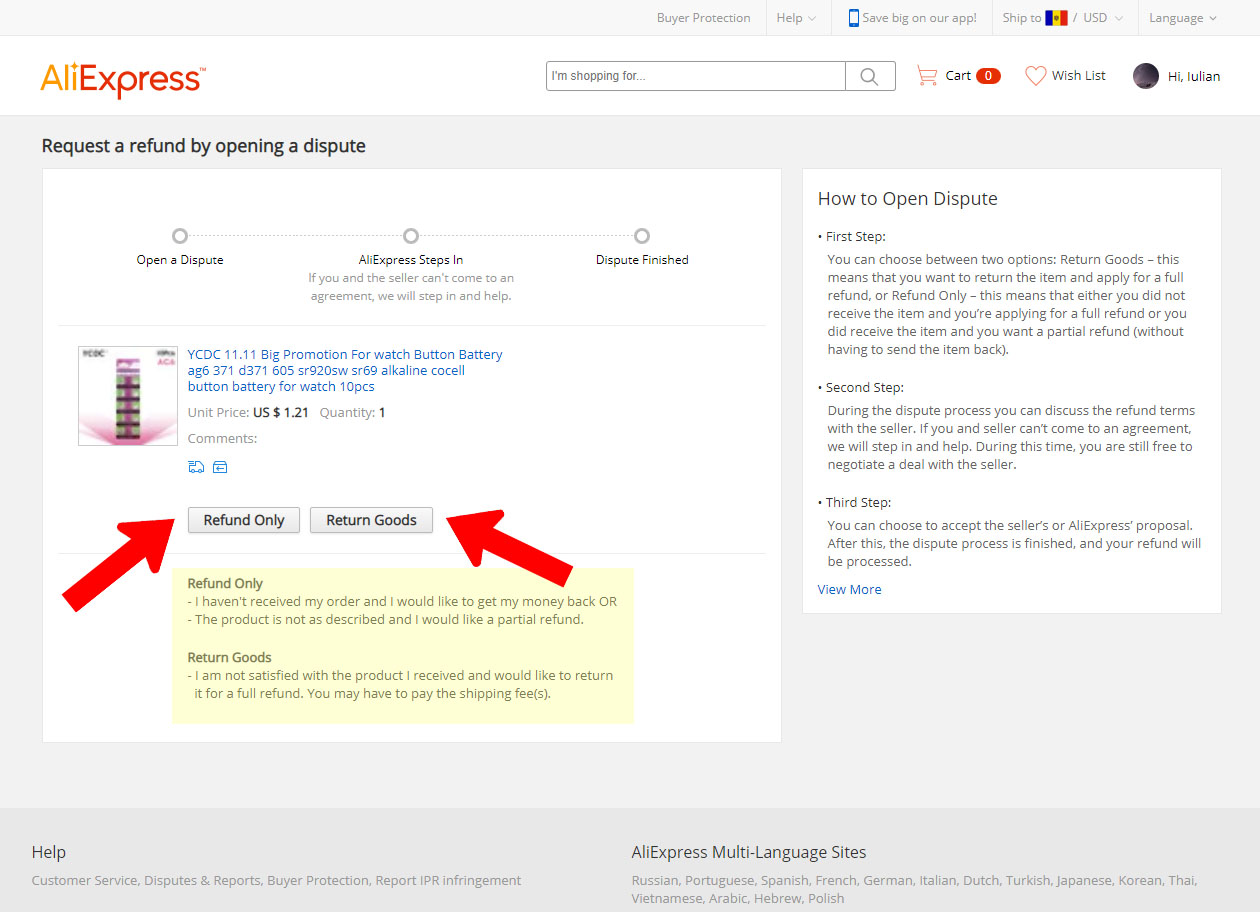Click the 'Dispute Finished' step circle
Screen dimensions: 1260x912
[x=642, y=236]
